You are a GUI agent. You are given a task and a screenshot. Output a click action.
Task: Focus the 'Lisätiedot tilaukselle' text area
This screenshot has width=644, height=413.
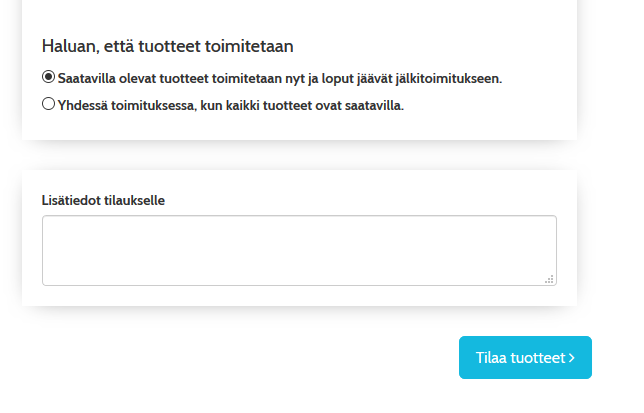(x=298, y=250)
